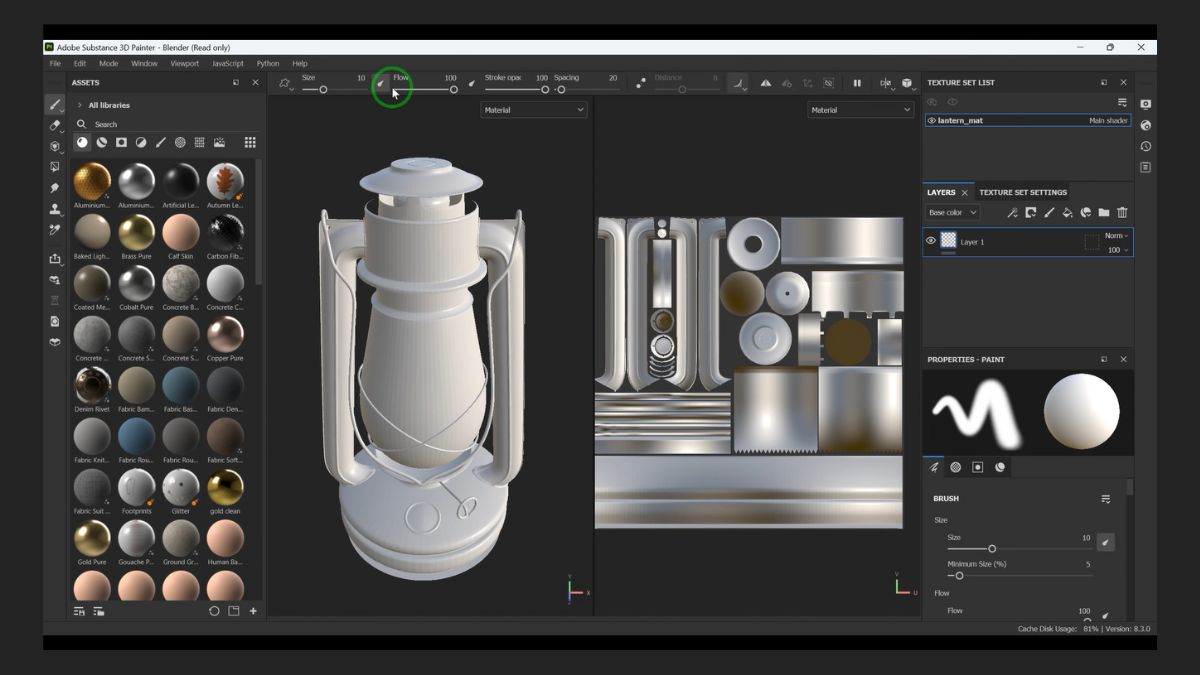Filter assets by Textures grid icon

(200, 143)
